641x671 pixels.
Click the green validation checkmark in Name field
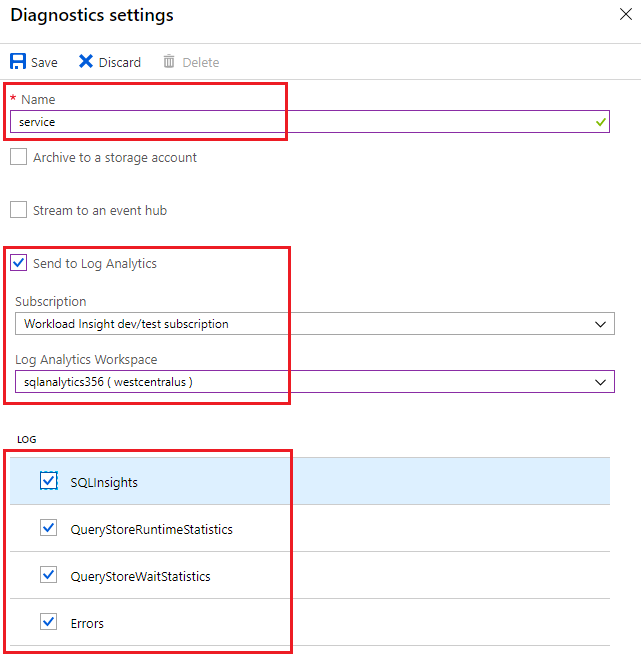[x=600, y=122]
